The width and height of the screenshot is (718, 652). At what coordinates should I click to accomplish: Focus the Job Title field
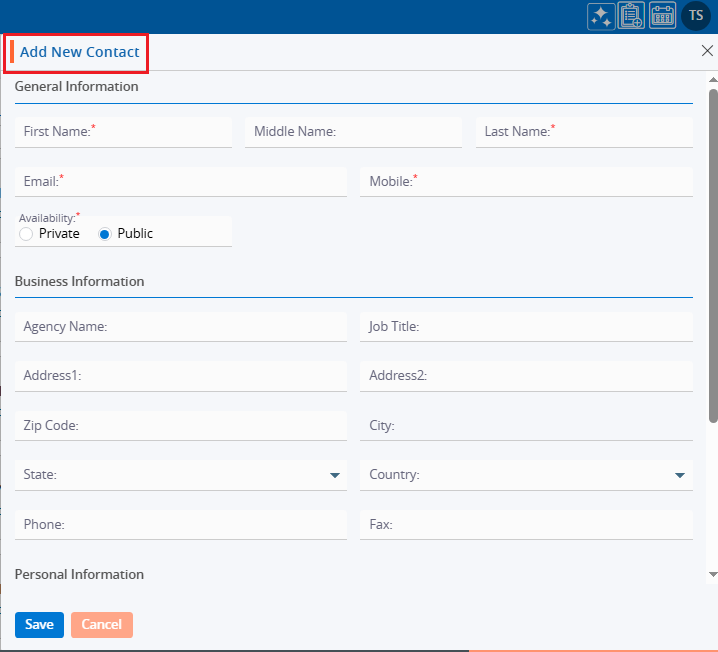(x=526, y=327)
